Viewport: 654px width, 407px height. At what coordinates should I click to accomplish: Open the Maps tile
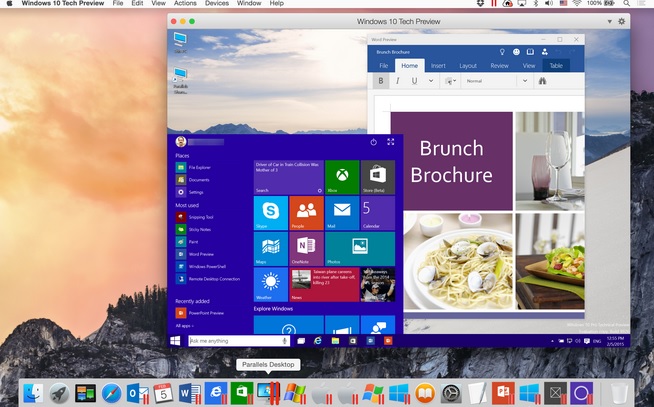[x=271, y=249]
